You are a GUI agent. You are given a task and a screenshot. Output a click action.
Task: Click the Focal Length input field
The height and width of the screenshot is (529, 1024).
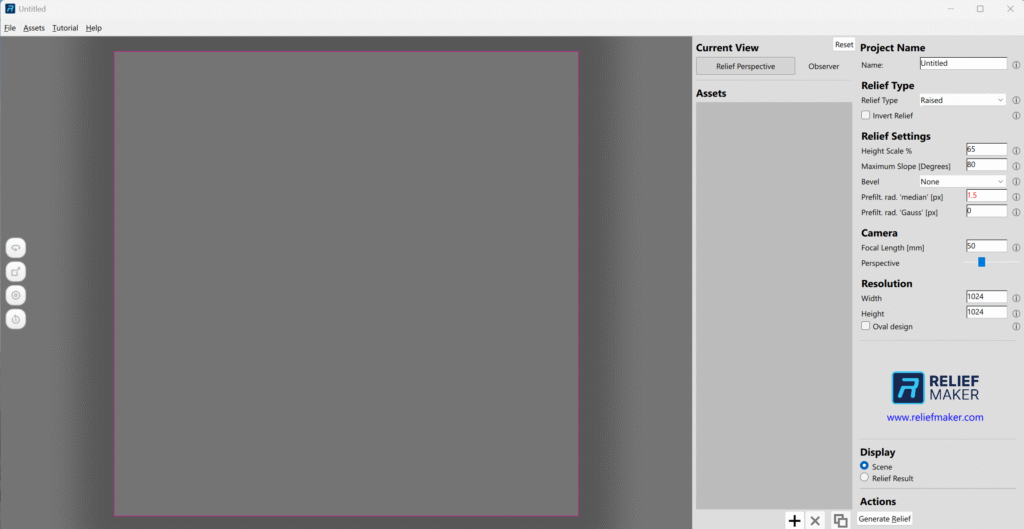click(986, 246)
